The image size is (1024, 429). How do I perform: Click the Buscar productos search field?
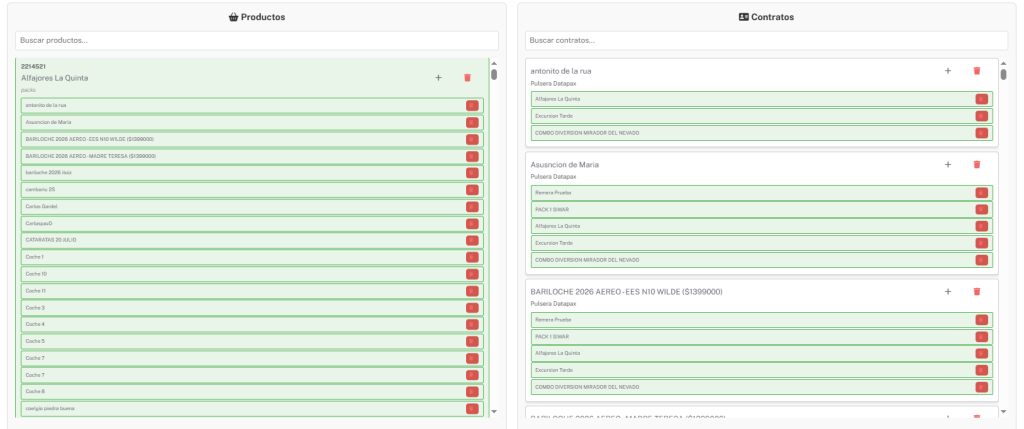pyautogui.click(x=256, y=41)
